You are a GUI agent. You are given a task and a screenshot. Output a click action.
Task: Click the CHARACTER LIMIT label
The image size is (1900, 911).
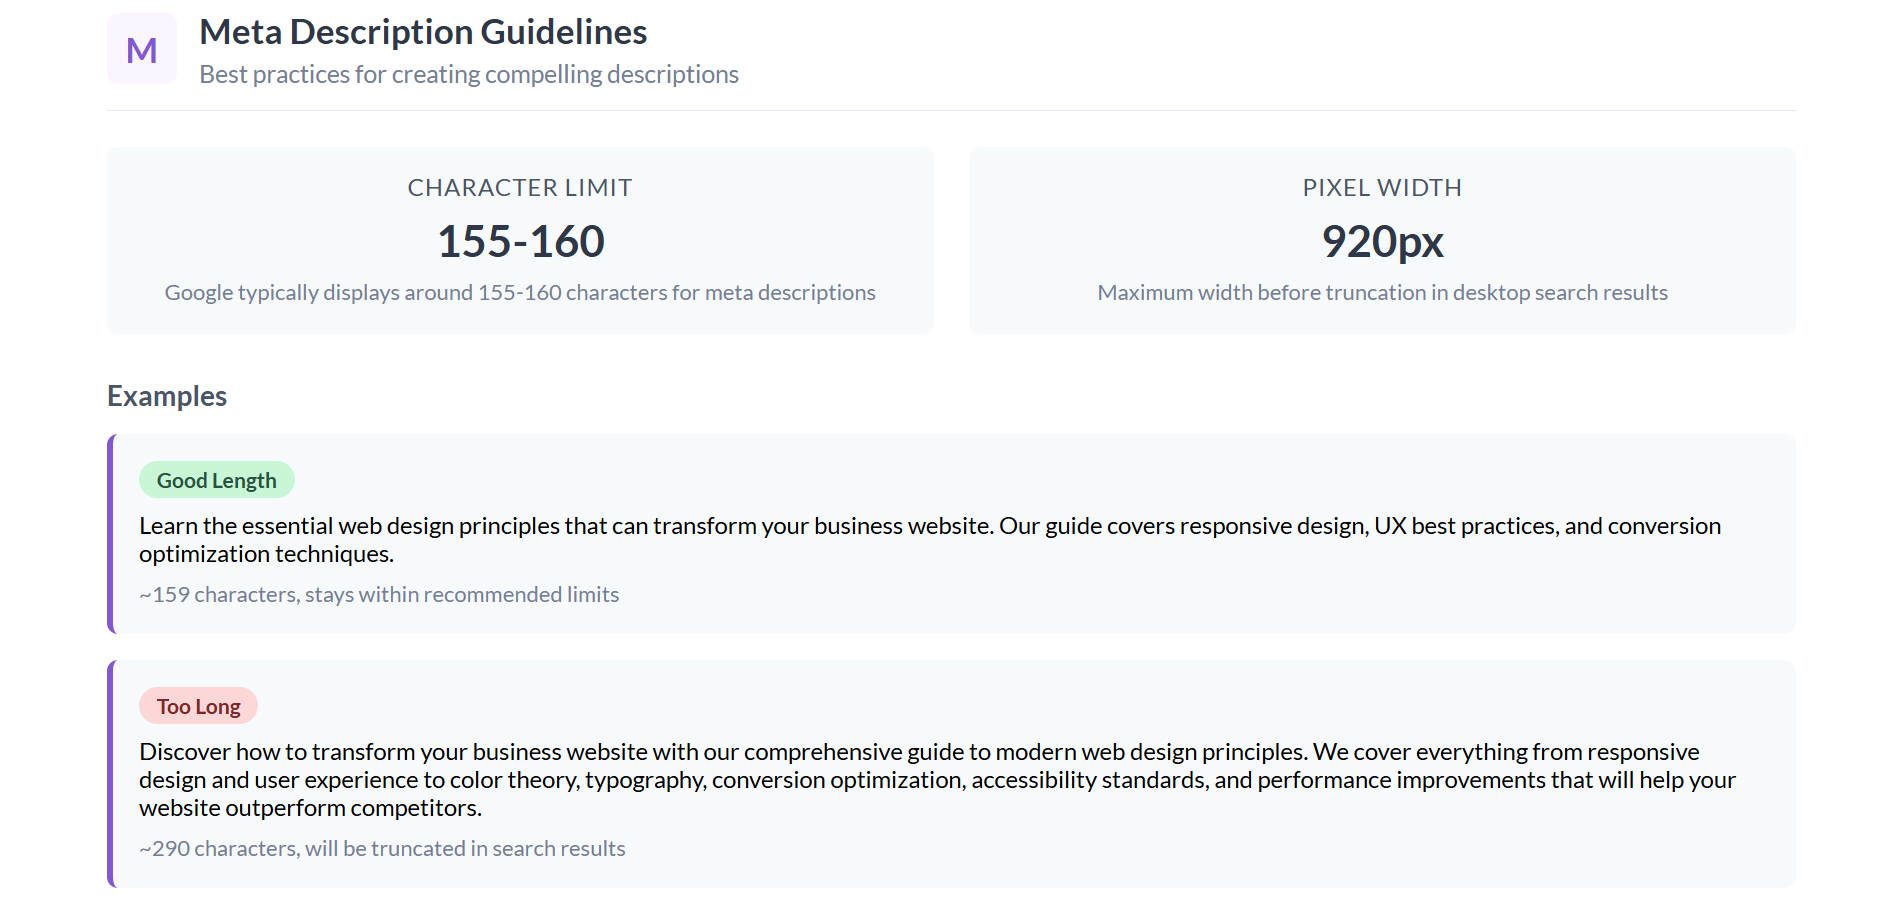pyautogui.click(x=520, y=188)
